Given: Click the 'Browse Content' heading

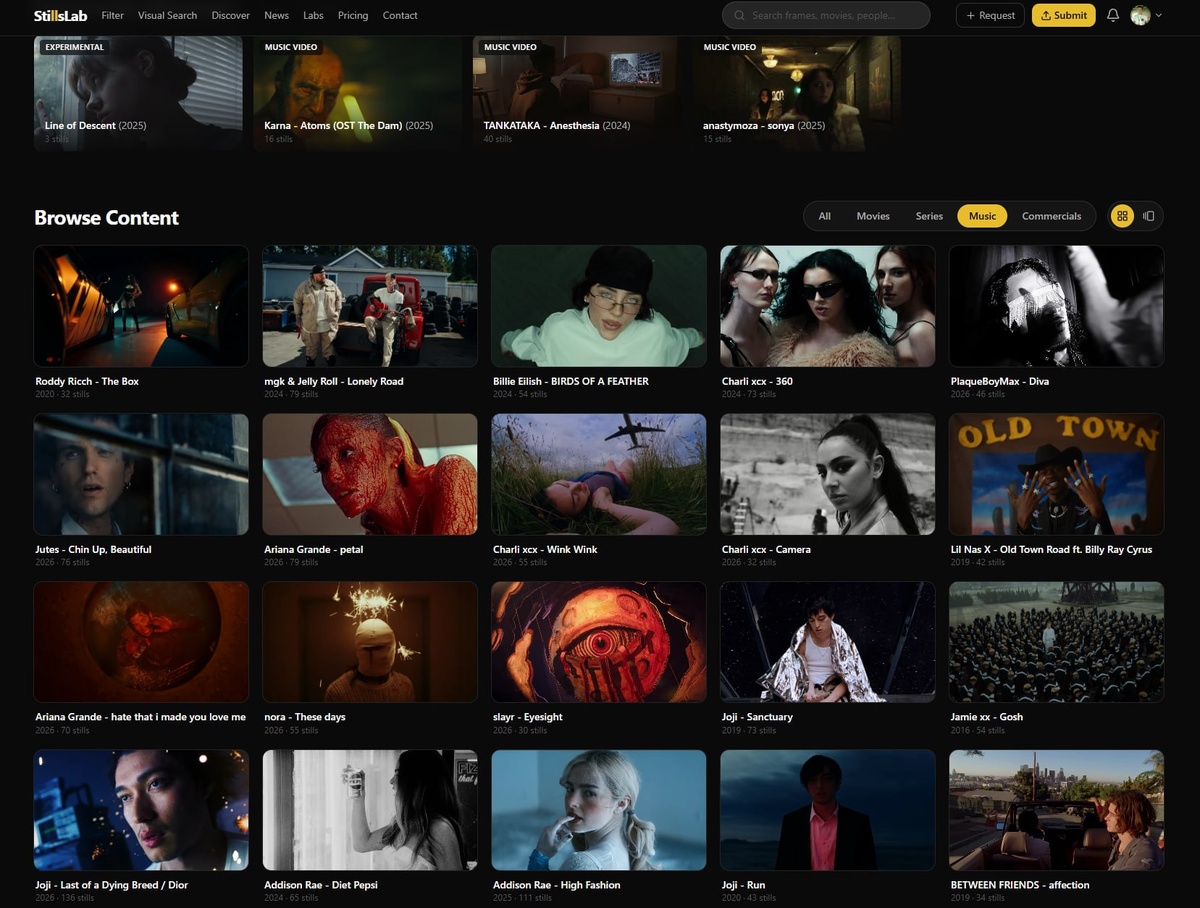Looking at the screenshot, I should coord(107,218).
